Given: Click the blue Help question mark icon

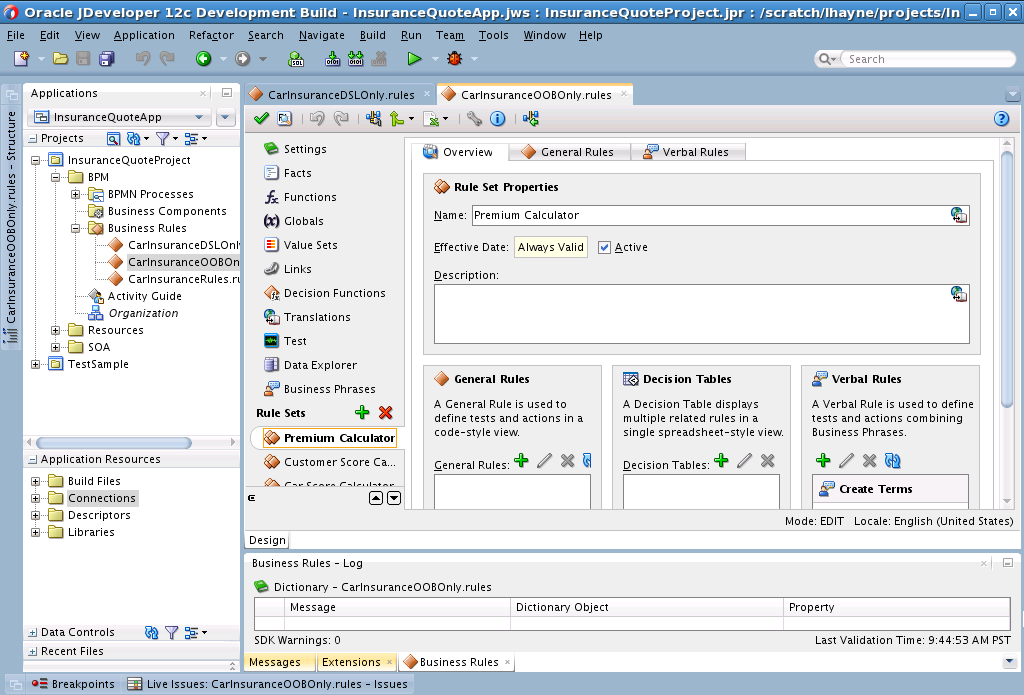Looking at the screenshot, I should (x=1001, y=118).
